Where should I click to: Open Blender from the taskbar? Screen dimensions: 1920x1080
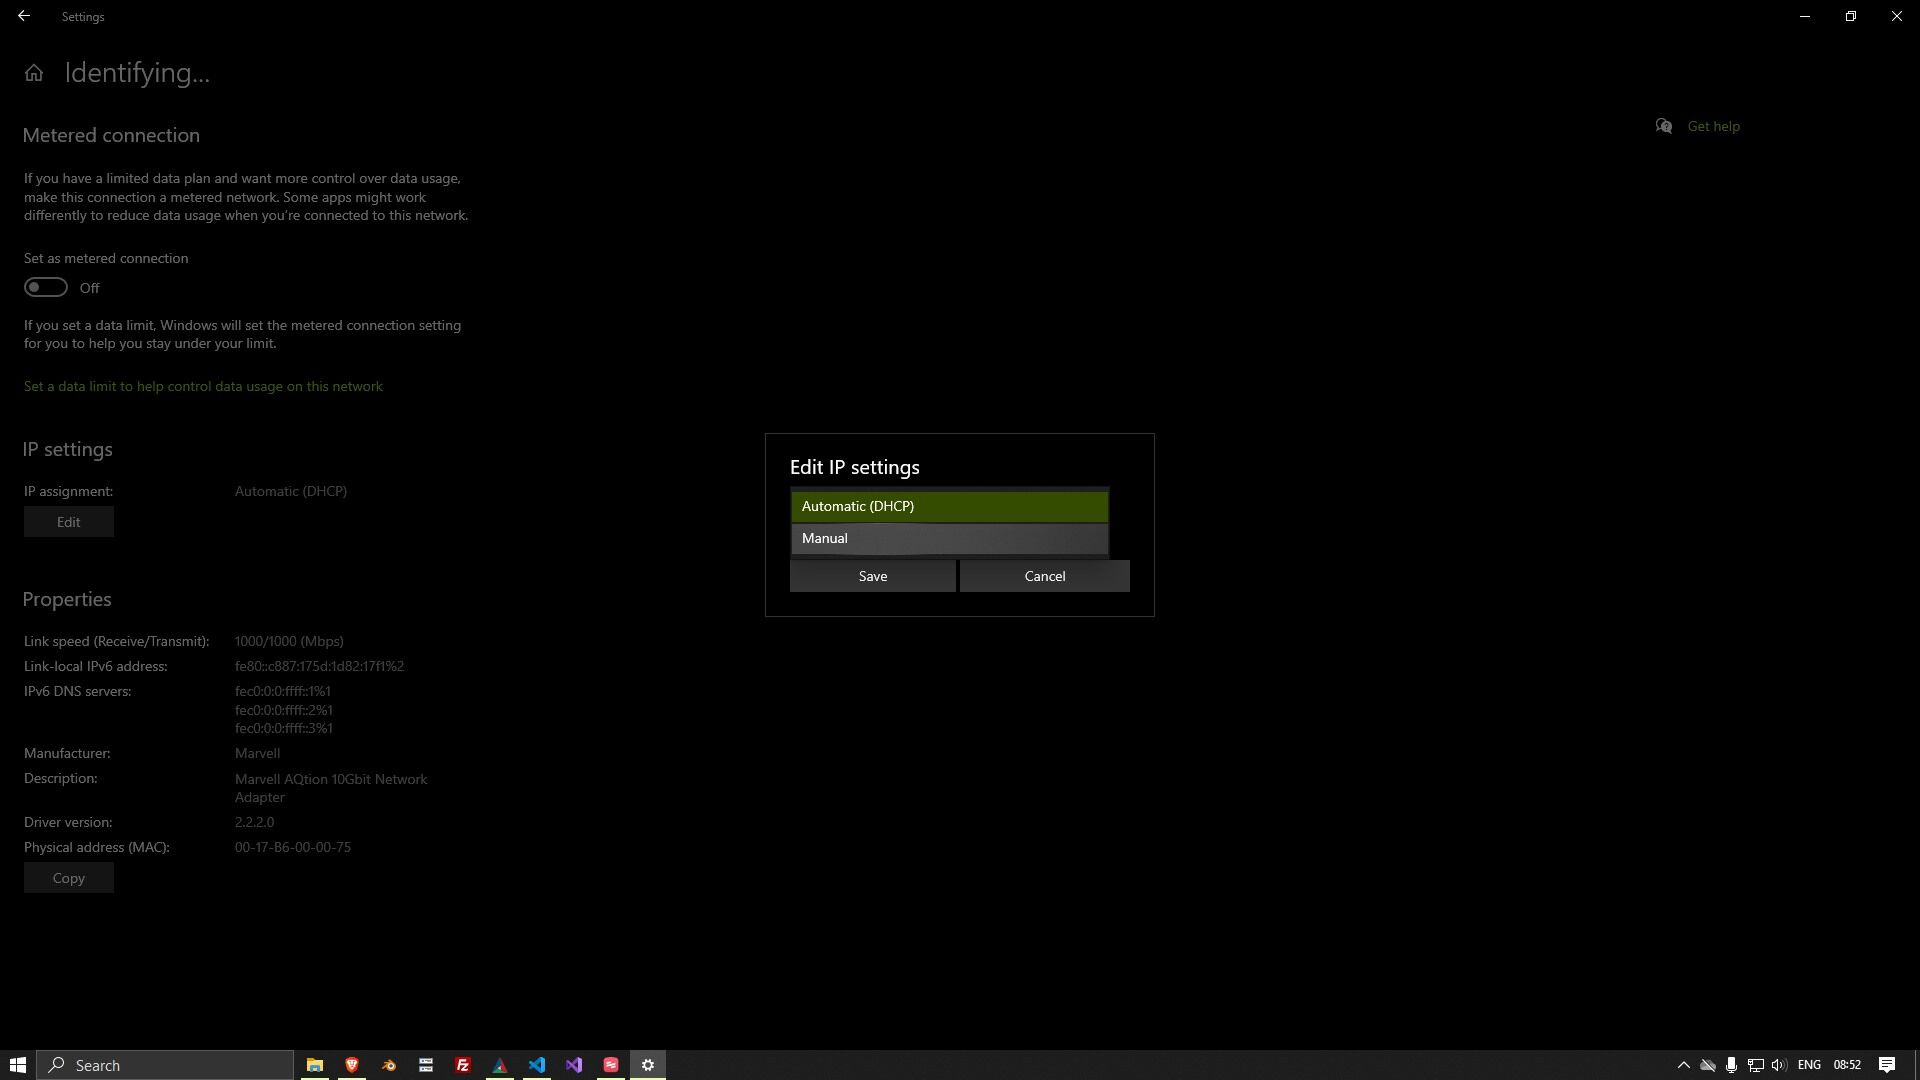pyautogui.click(x=389, y=1065)
